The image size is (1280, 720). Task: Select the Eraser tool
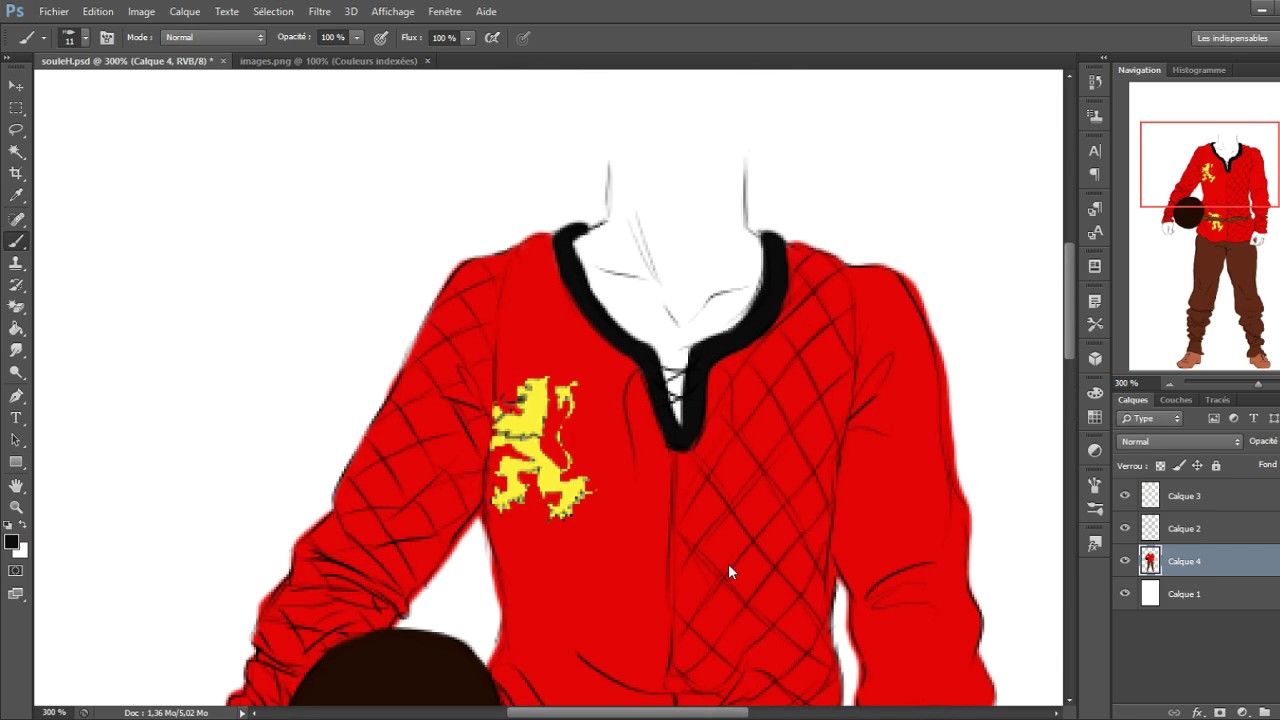pos(16,307)
